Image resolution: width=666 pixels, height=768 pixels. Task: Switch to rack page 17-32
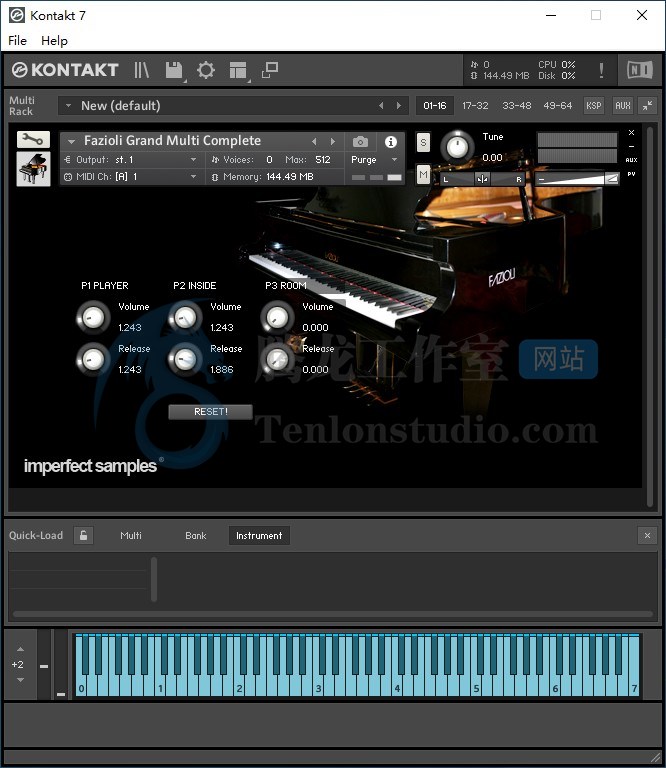tap(475, 105)
